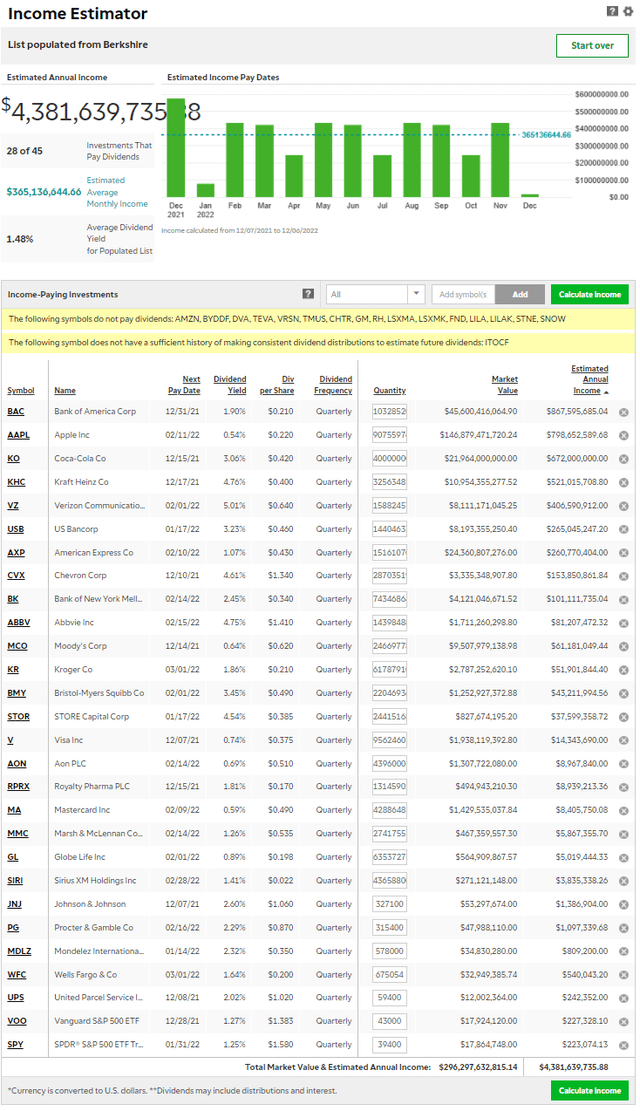The image size is (640, 1111).
Task: Sort by Div per Share column
Action: point(277,385)
